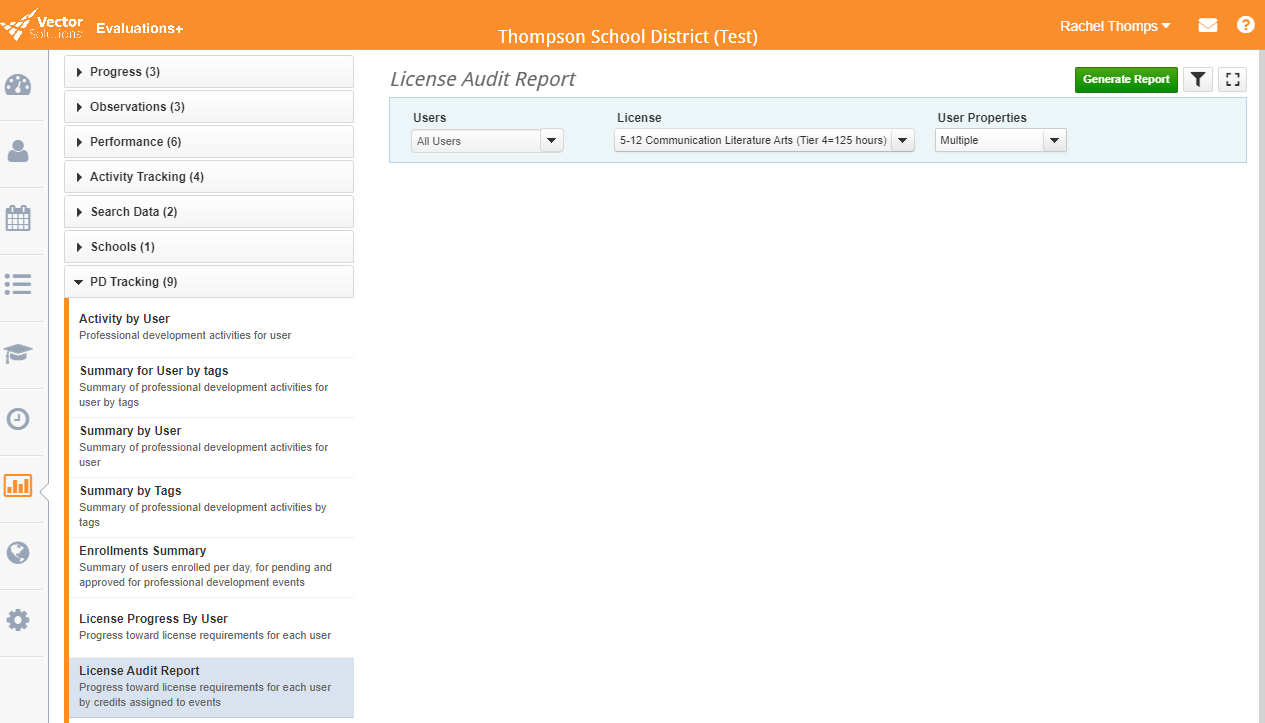Open the list icon in sidebar
Viewport: 1265px width, 723px height.
pos(18,284)
